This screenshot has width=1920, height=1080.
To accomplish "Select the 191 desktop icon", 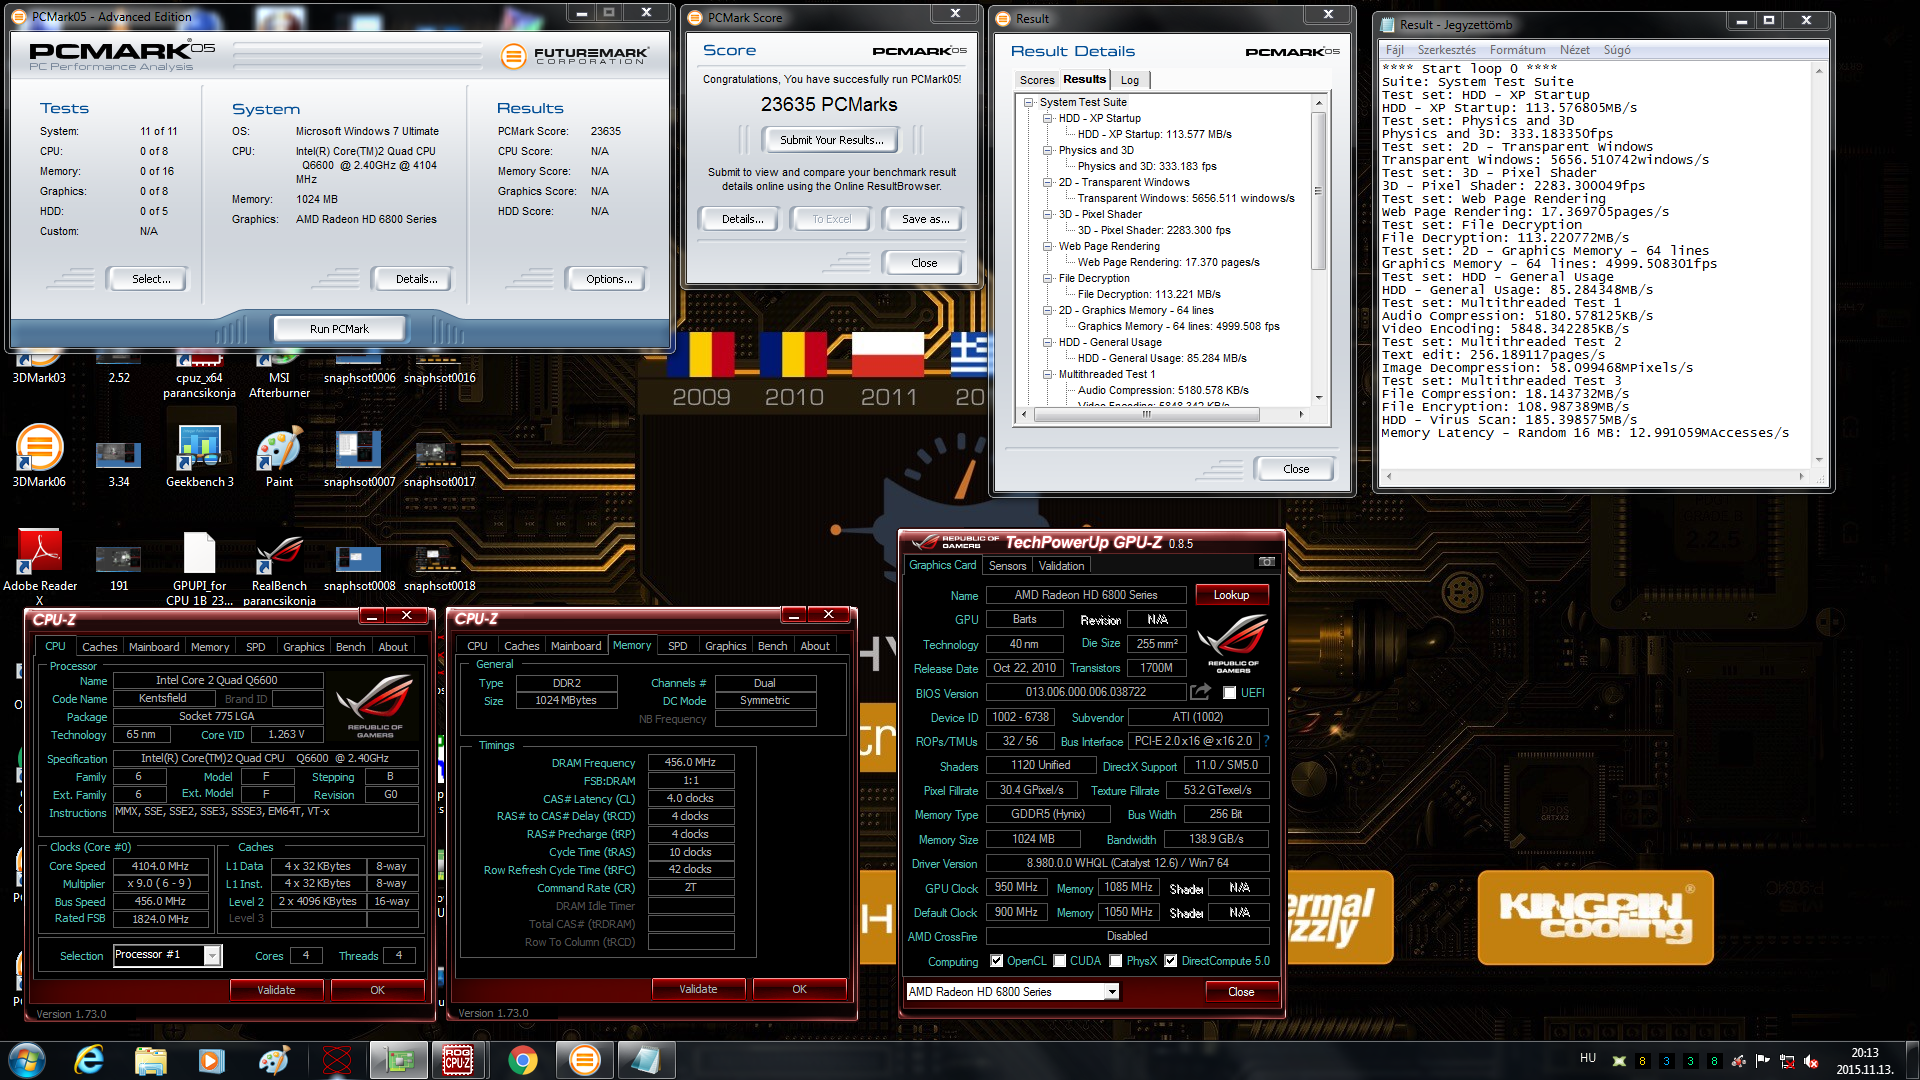I will [118, 566].
